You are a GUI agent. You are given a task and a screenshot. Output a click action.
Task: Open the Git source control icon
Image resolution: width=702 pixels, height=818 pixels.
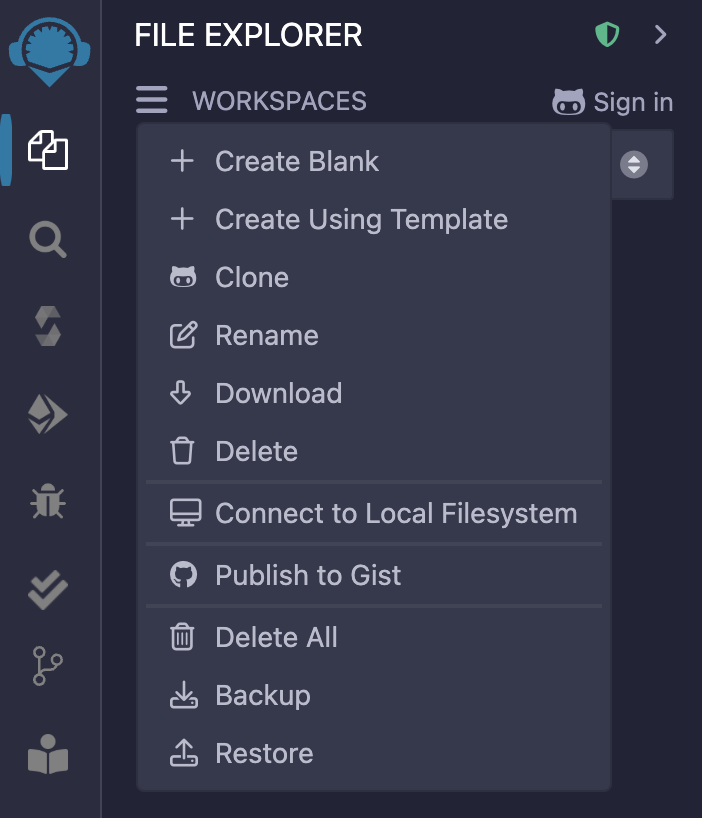(x=48, y=667)
